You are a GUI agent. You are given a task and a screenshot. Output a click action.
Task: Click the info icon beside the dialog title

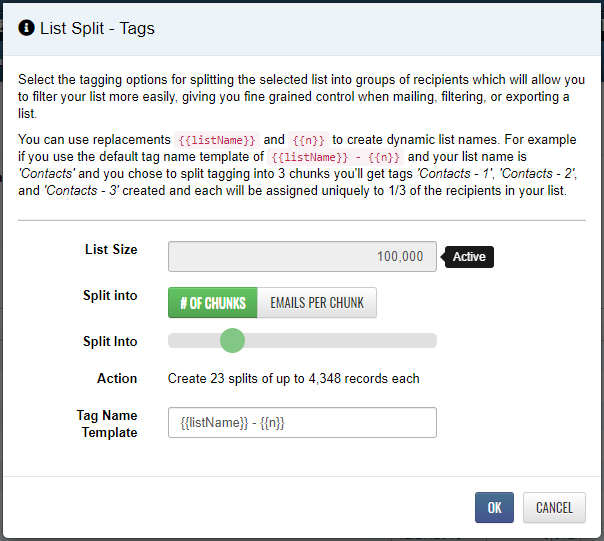click(27, 28)
